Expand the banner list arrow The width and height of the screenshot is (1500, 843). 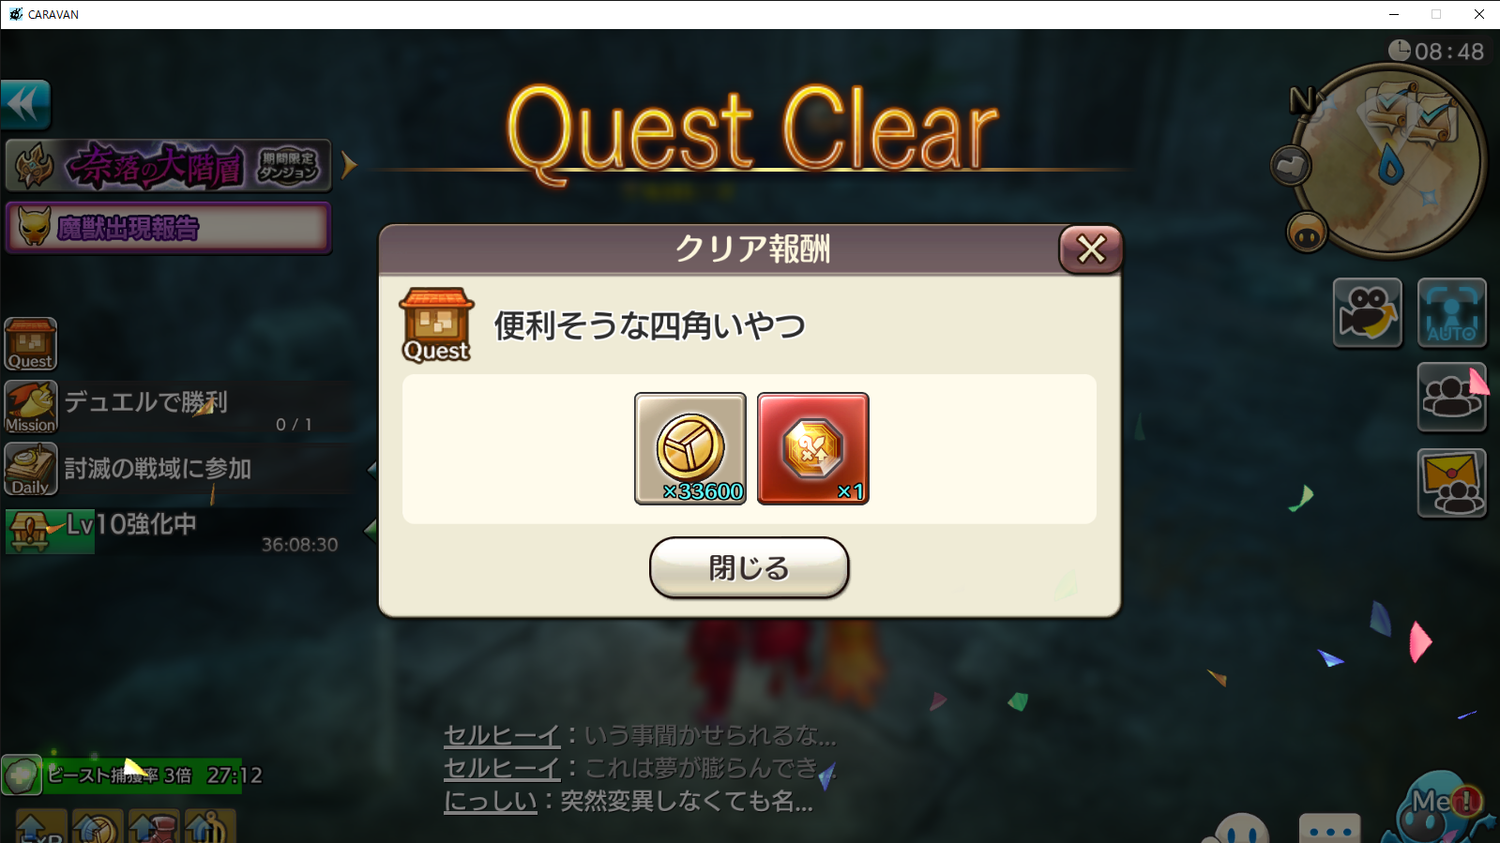tap(348, 165)
